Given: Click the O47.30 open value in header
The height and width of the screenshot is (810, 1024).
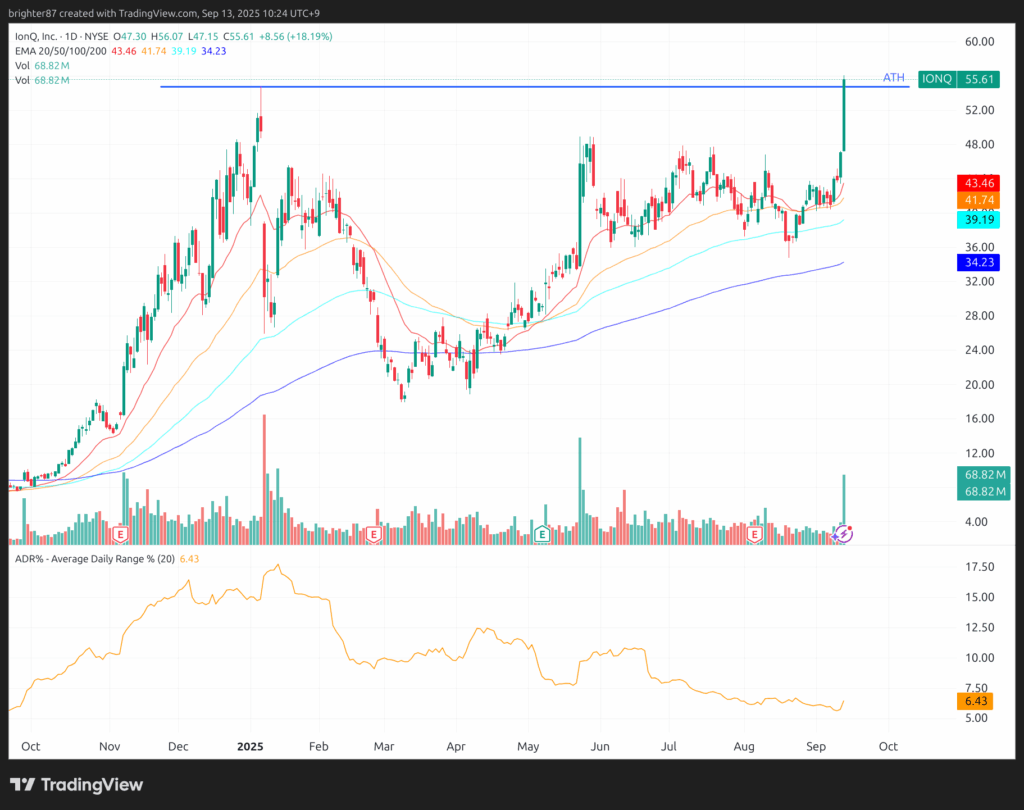Looking at the screenshot, I should point(130,37).
